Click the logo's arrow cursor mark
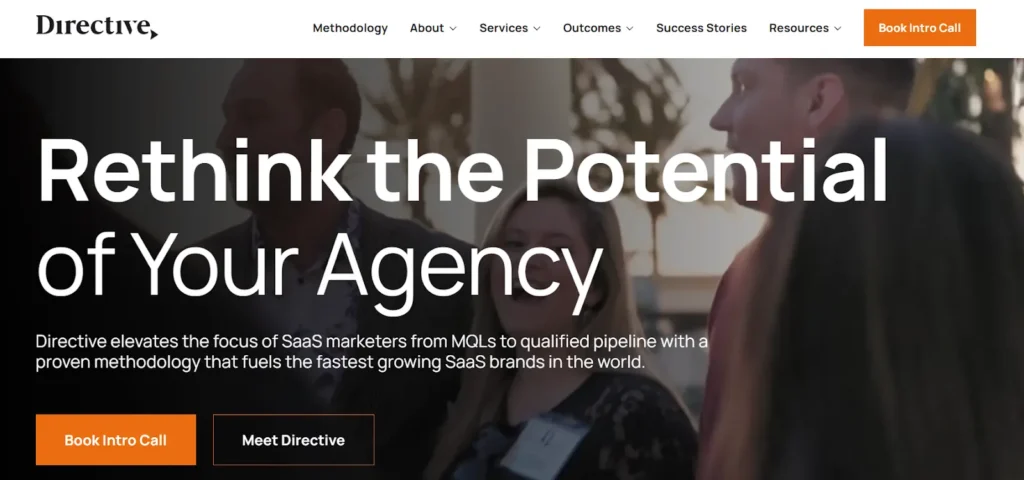1024x480 pixels. 153,33
